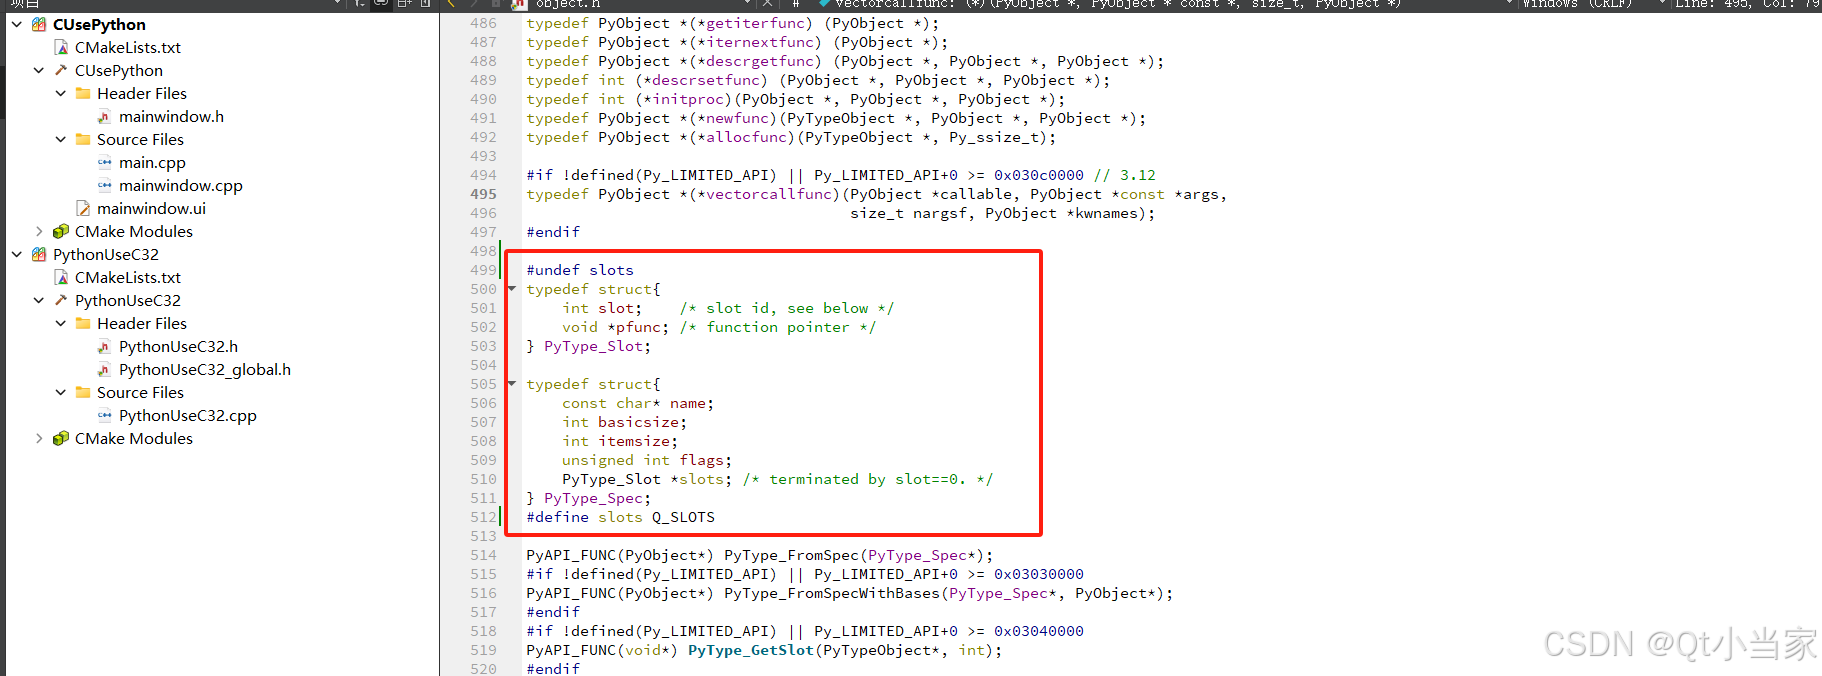1822x676 pixels.
Task: Click the '#undef slots' directive
Action: pyautogui.click(x=580, y=270)
